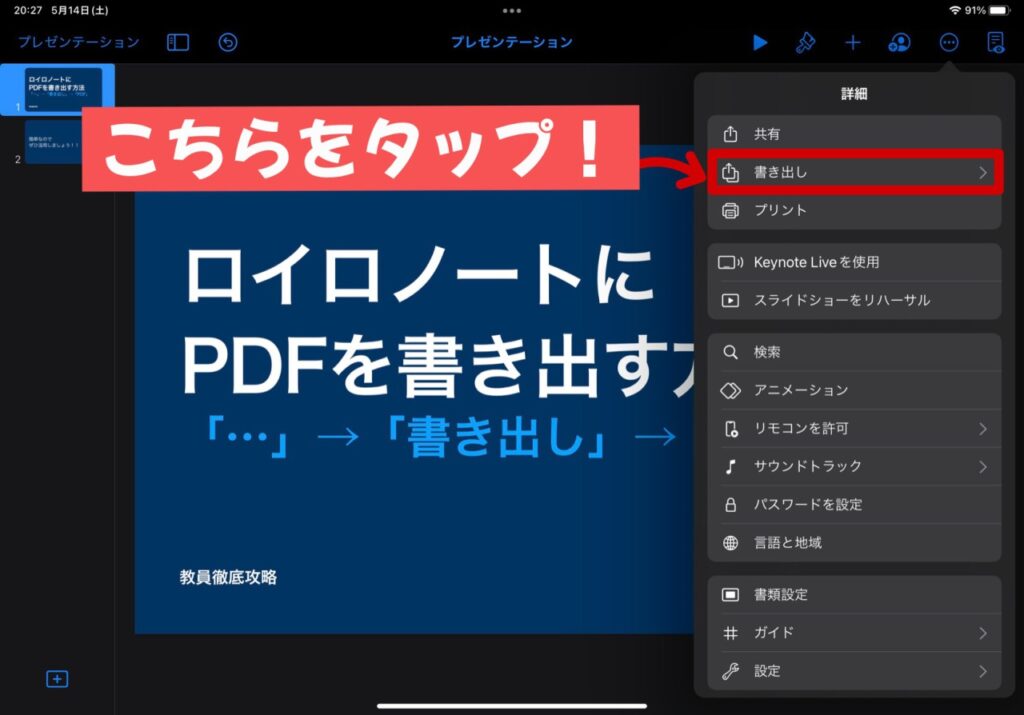Tap the remote control icon
This screenshot has width=1024, height=715.
pyautogui.click(x=731, y=429)
